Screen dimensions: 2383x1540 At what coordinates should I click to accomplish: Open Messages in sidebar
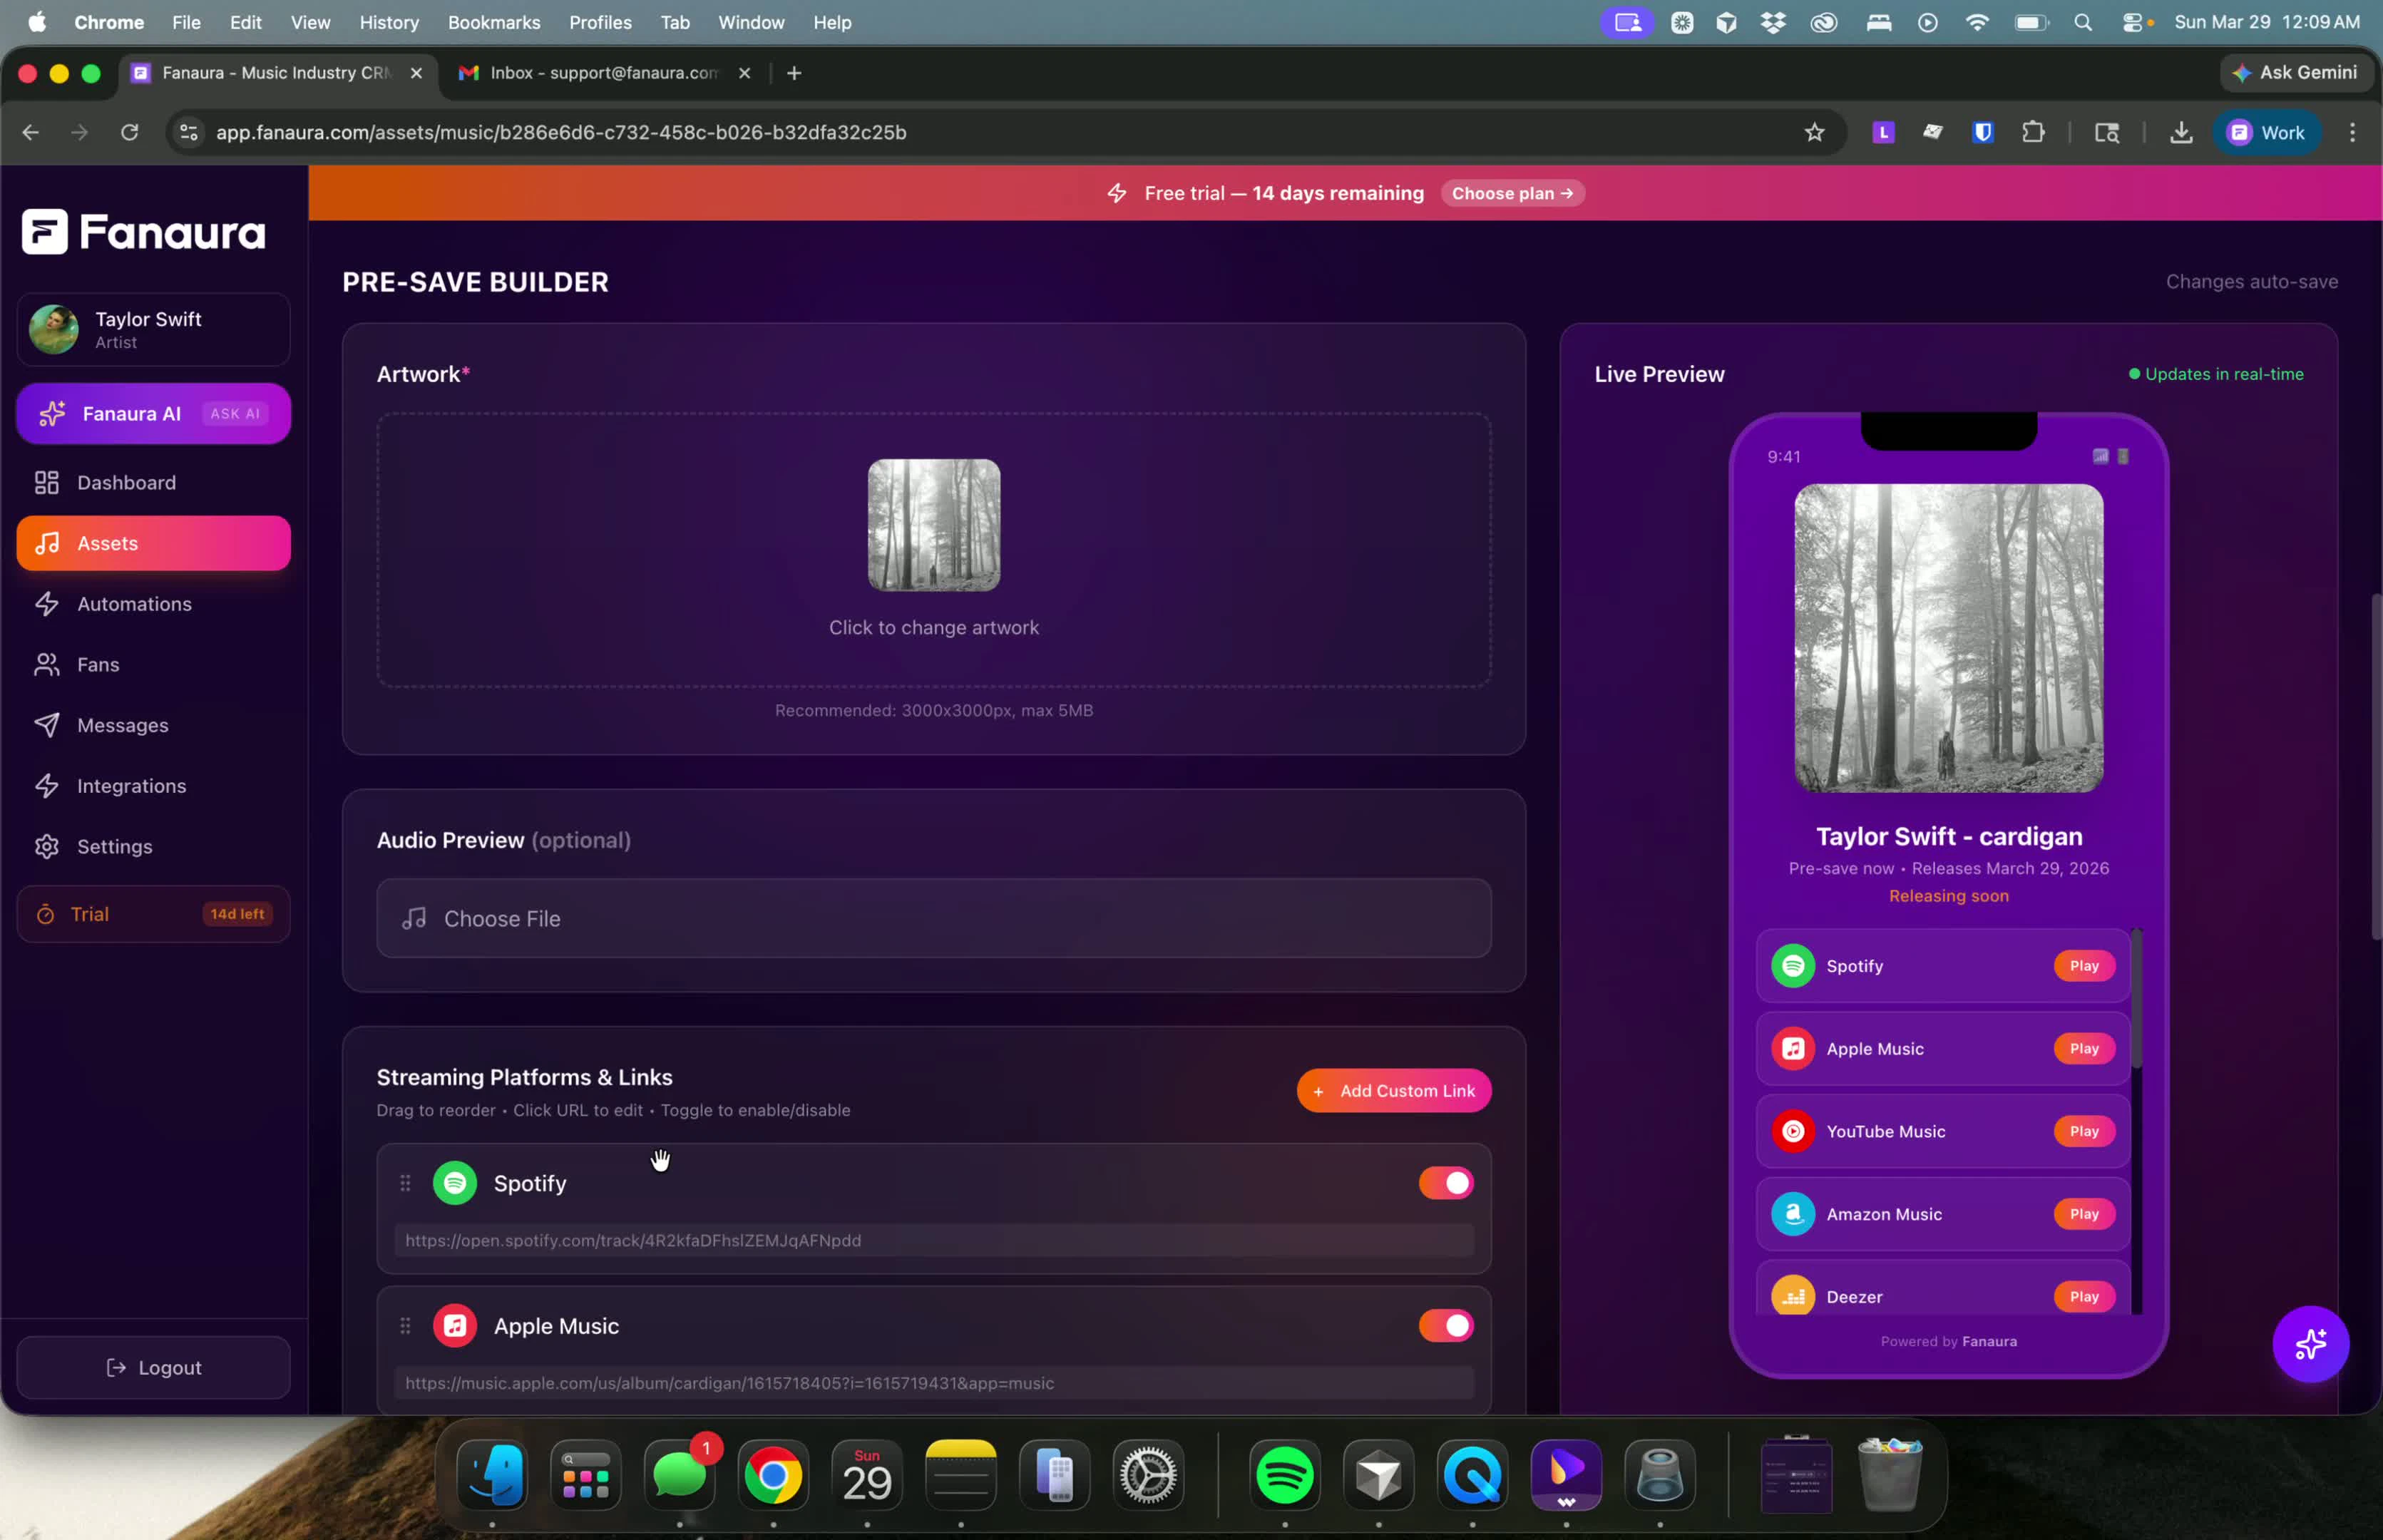pyautogui.click(x=153, y=725)
